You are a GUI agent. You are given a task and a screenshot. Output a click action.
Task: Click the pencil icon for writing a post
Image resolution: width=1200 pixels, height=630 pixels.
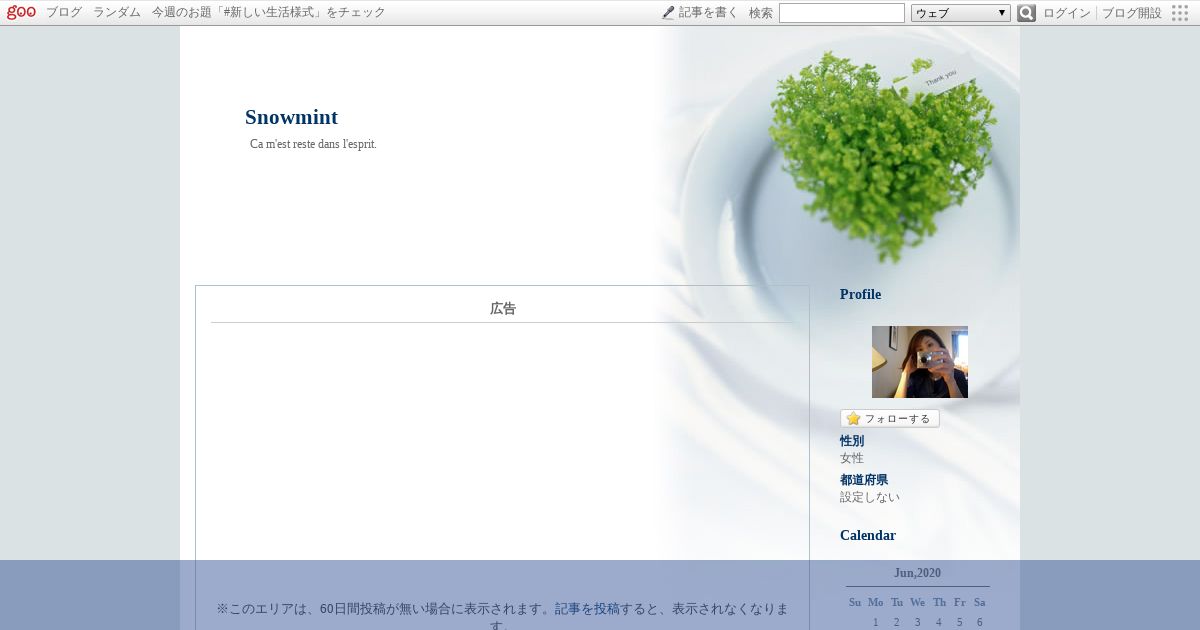(x=668, y=13)
